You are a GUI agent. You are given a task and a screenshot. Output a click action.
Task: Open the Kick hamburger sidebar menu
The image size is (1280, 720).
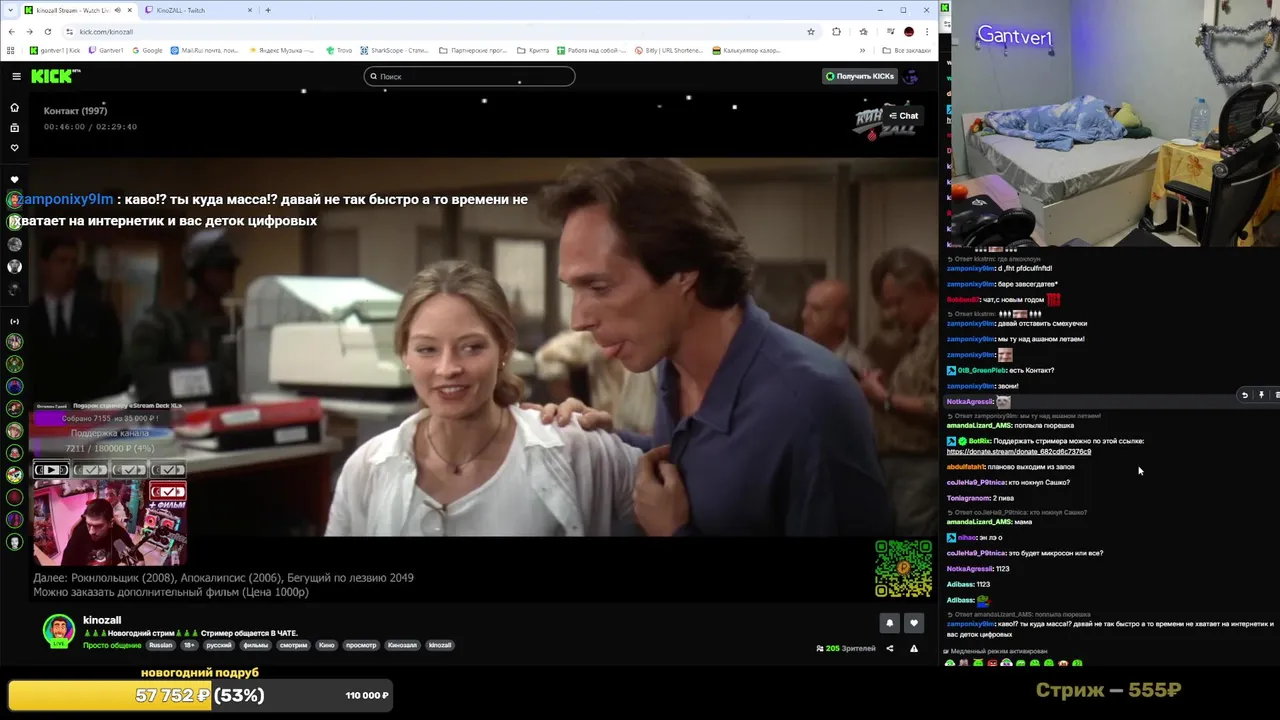(16, 76)
